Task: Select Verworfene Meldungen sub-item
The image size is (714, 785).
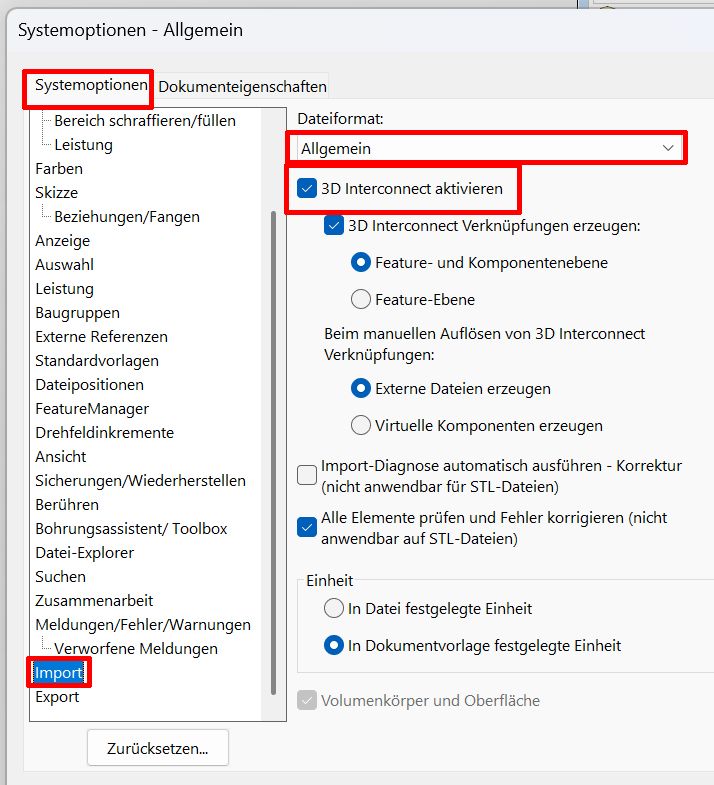Action: click(x=136, y=649)
